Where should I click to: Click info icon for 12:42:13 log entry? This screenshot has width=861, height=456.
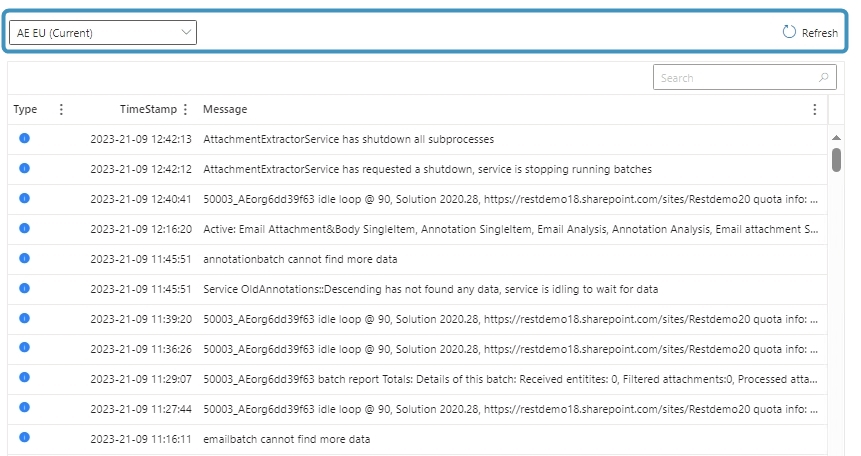(x=24, y=138)
